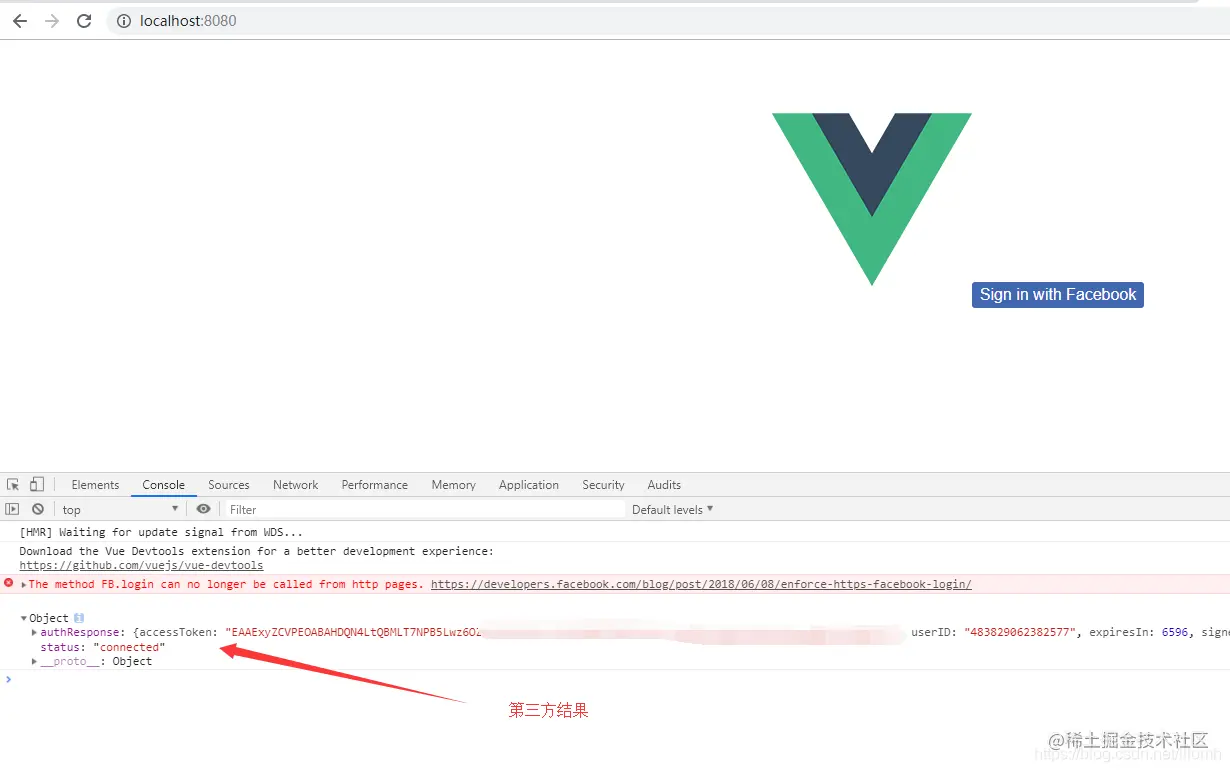Open the top context dropdown
The height and width of the screenshot is (772, 1230).
pos(120,509)
